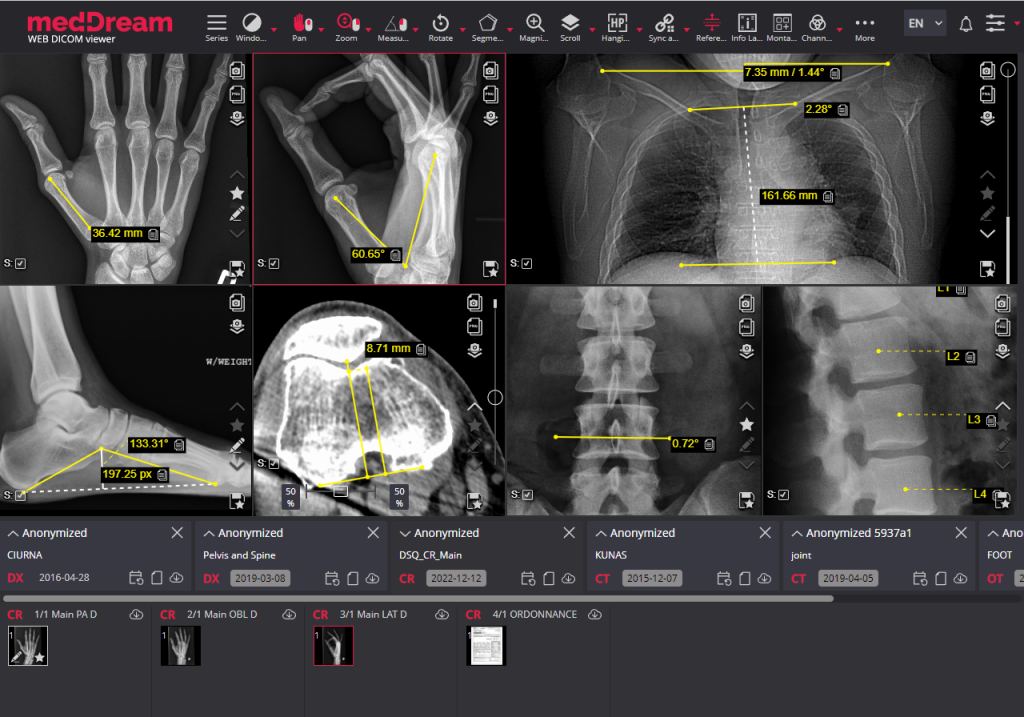Open the settings sliders icon

(995, 24)
